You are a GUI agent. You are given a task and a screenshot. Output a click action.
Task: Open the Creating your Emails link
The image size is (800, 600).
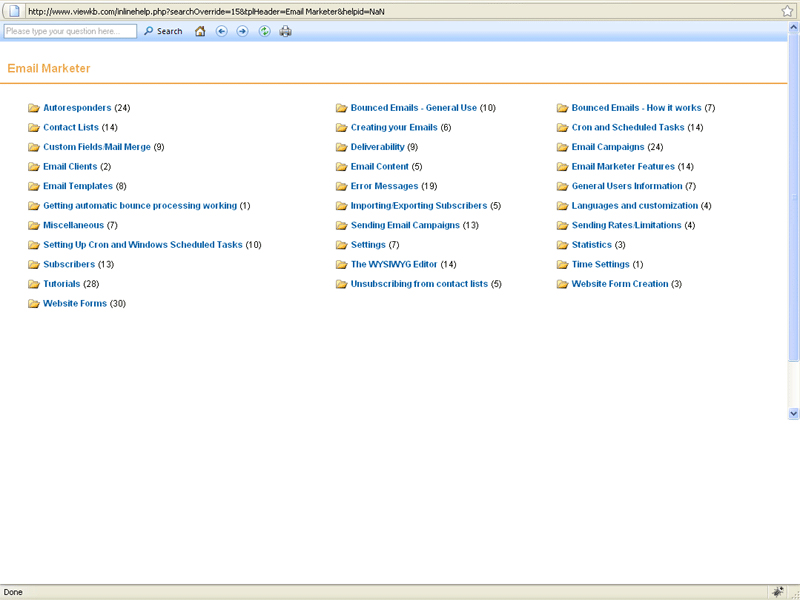(394, 127)
